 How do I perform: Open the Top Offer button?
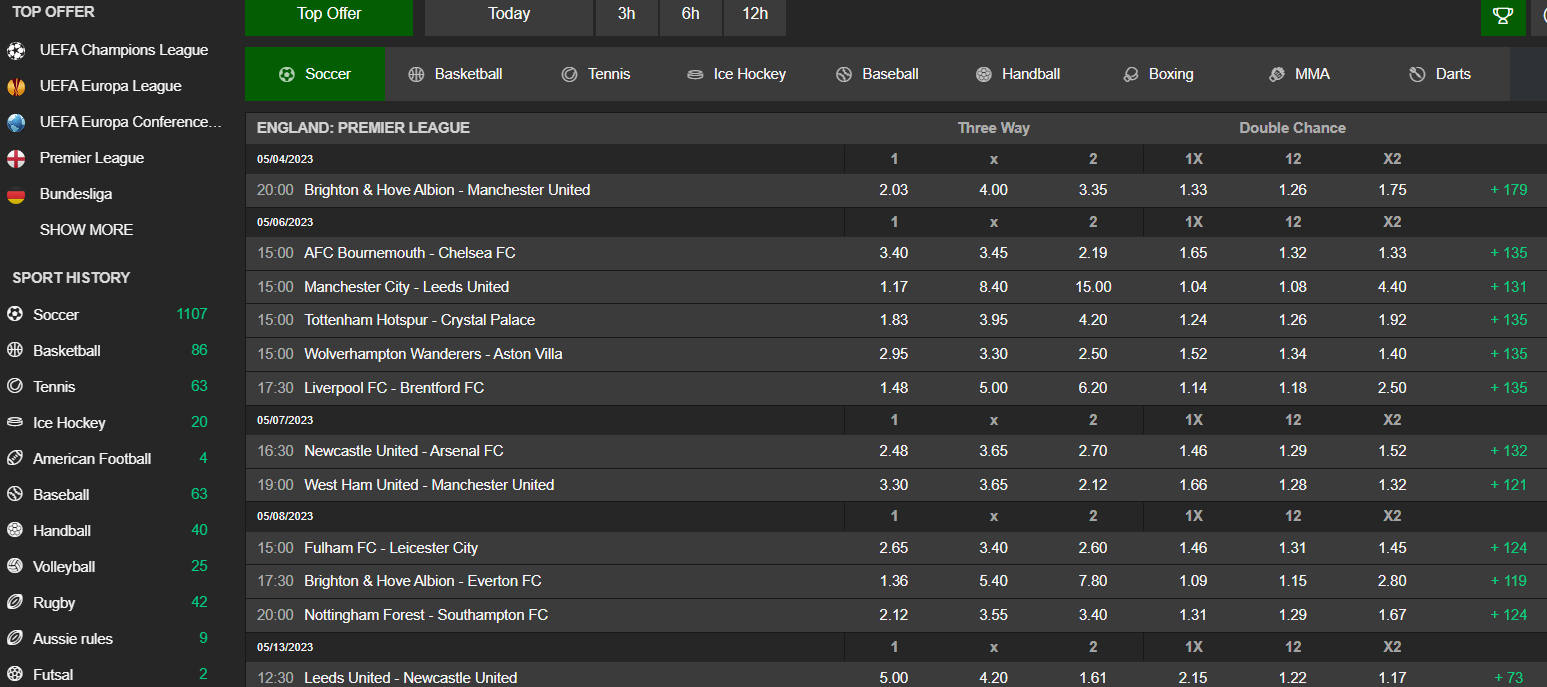click(x=329, y=14)
